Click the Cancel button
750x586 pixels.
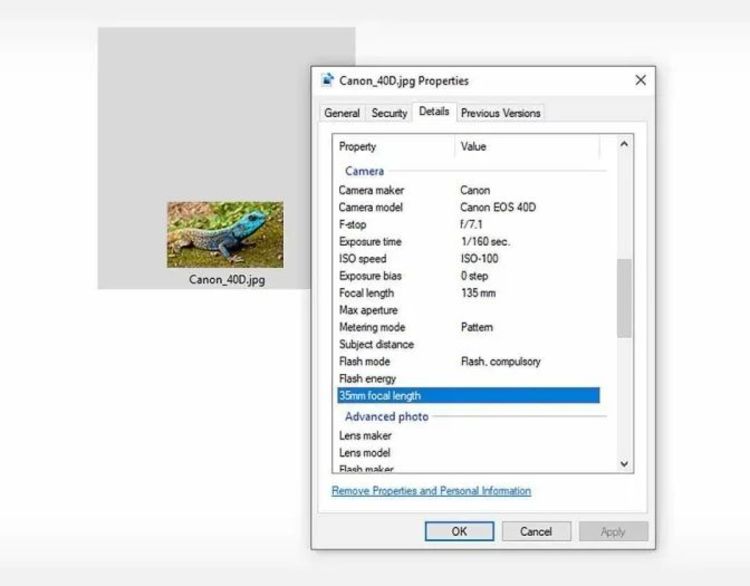(536, 531)
